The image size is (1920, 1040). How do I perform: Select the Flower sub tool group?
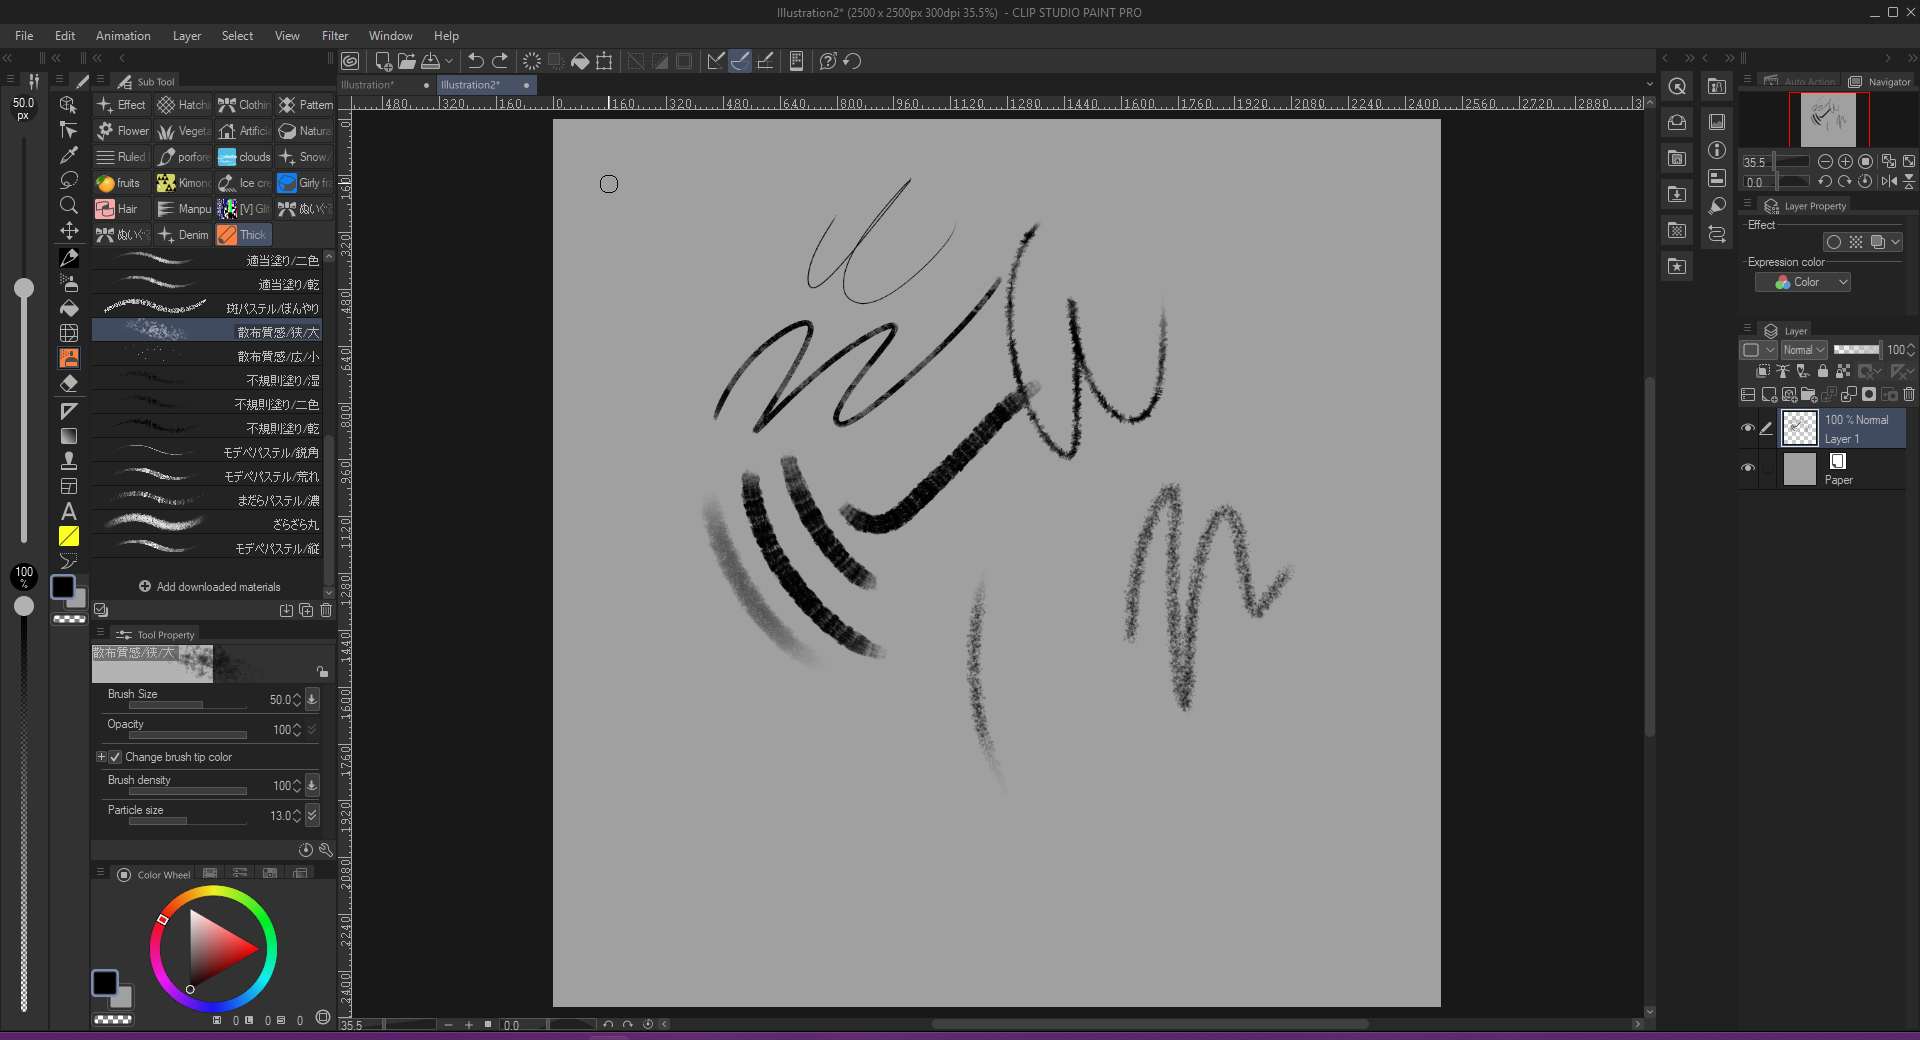pos(122,131)
